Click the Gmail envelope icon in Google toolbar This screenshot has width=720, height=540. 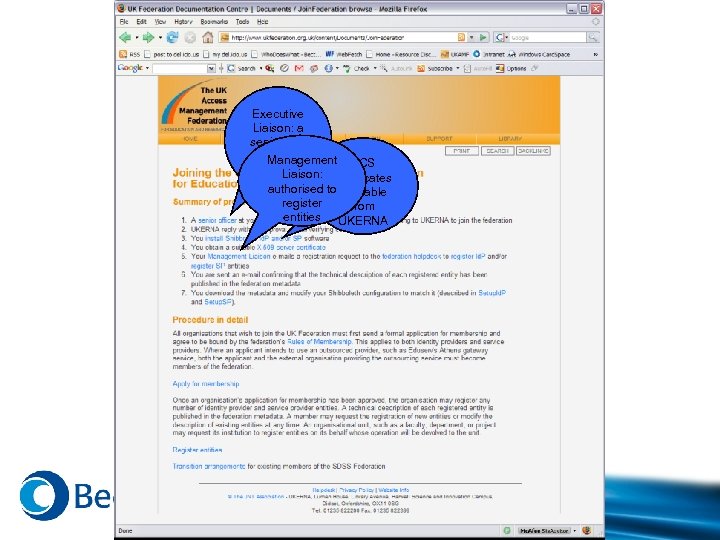tap(299, 68)
